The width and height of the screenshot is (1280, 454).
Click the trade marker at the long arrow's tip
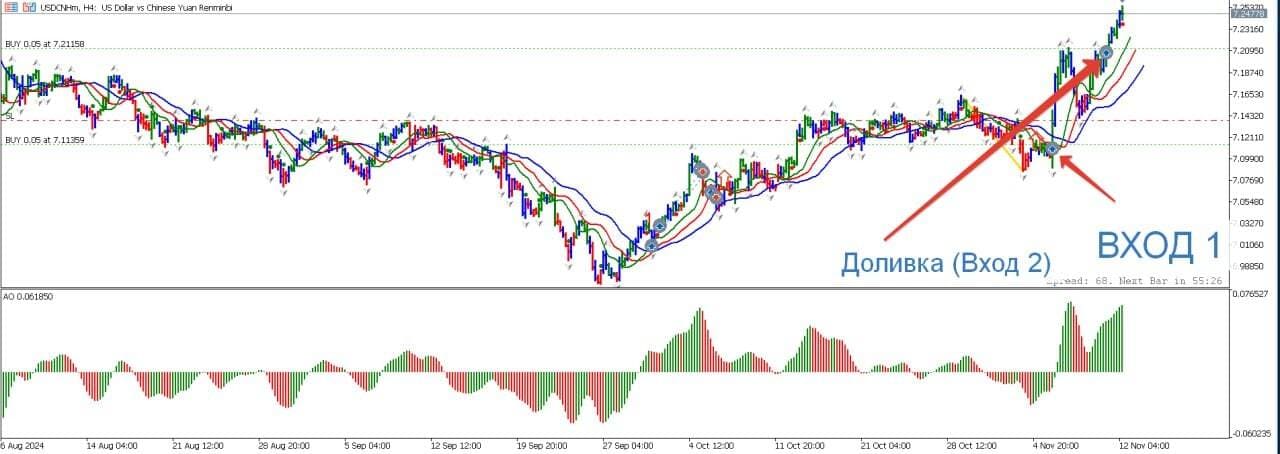point(1105,52)
